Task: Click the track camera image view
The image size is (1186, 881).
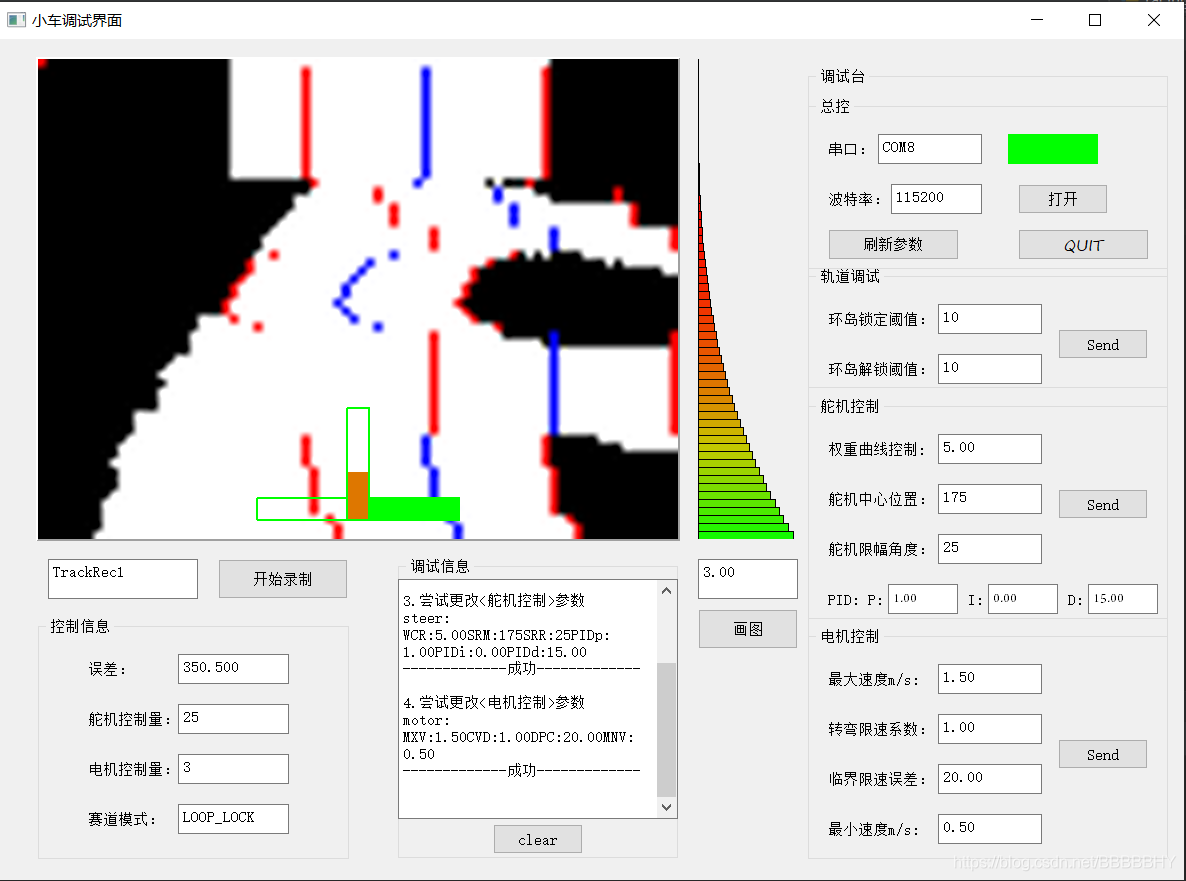Action: (358, 299)
